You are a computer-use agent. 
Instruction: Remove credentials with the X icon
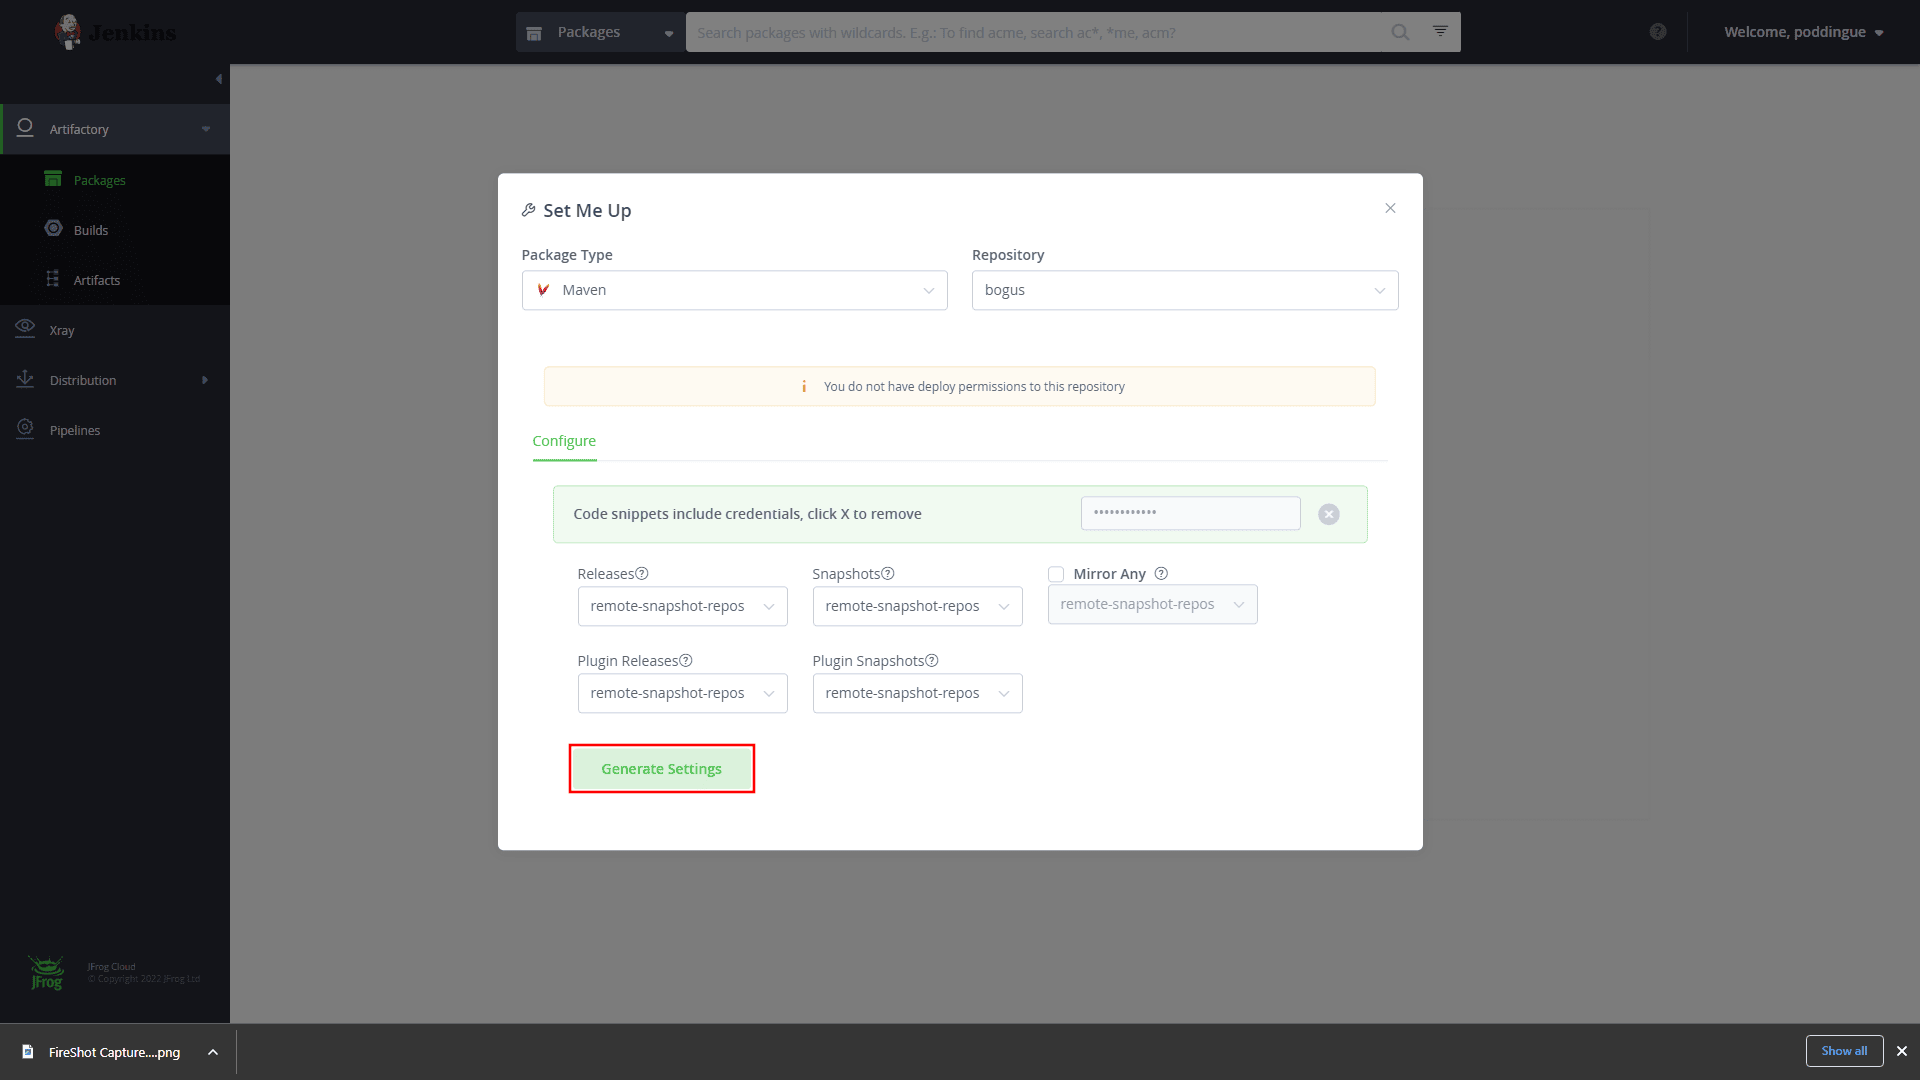coord(1329,514)
